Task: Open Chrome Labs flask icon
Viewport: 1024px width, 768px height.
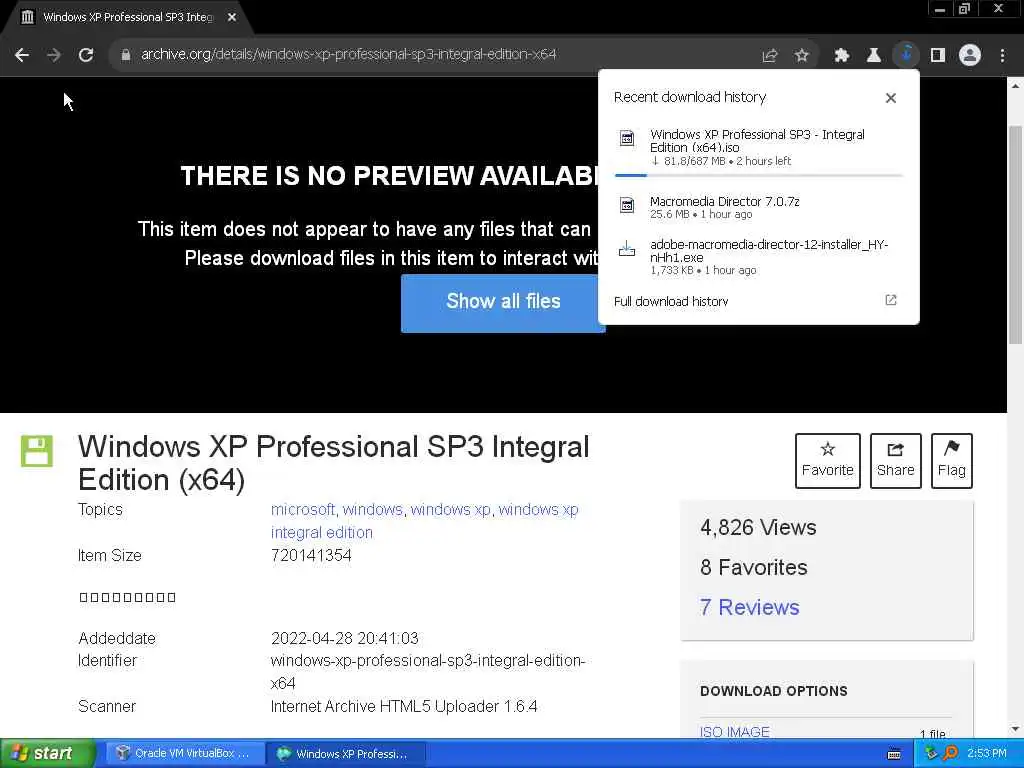Action: (x=873, y=56)
